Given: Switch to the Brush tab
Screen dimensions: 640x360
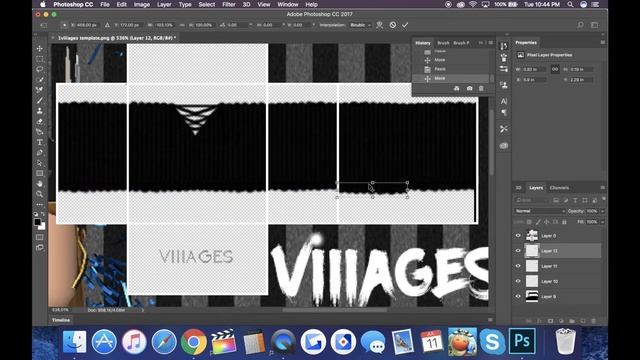Looking at the screenshot, I should tap(443, 43).
